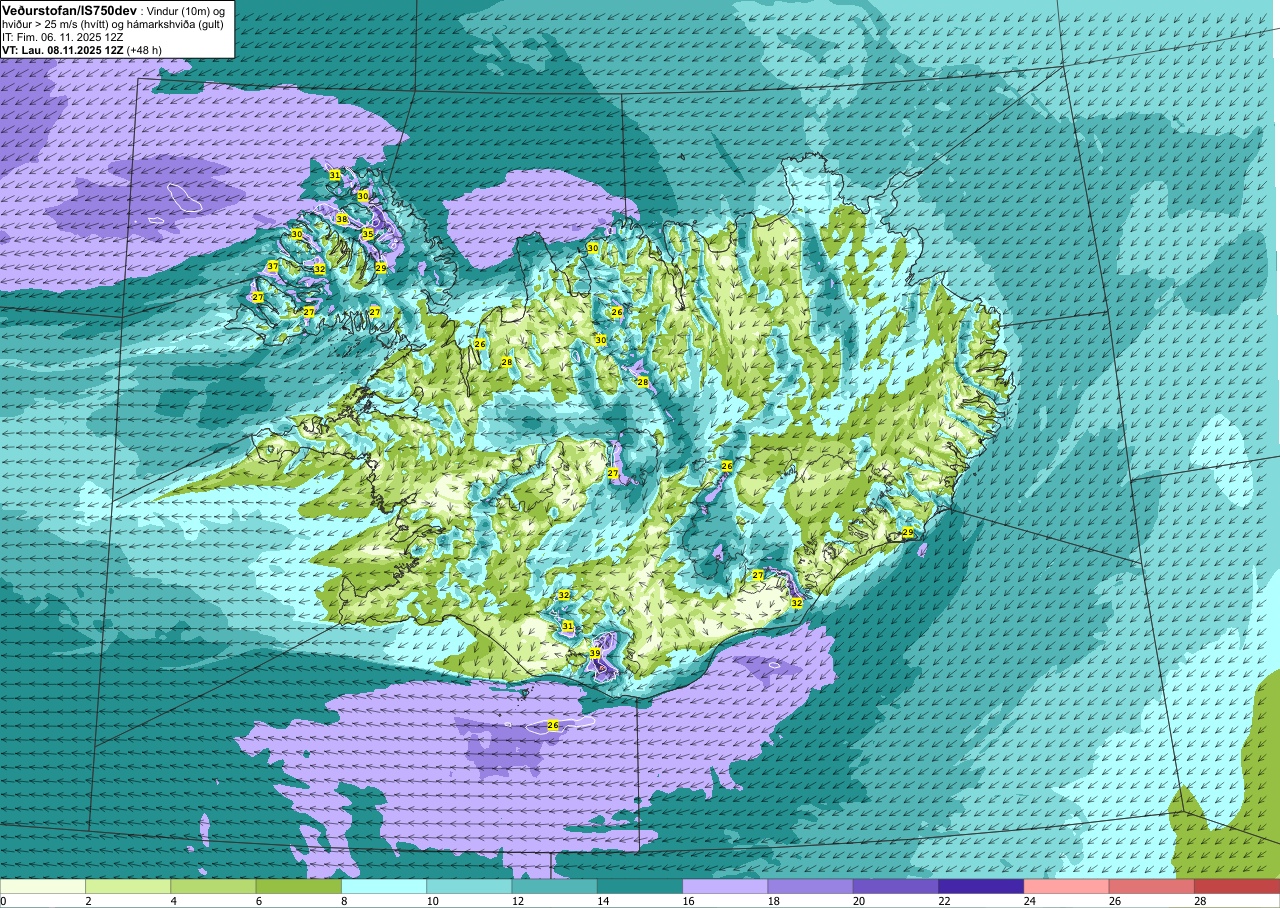Image resolution: width=1280 pixels, height=908 pixels.
Task: Click the salmon 26–28 m/s legend swatch
Action: [x=1151, y=886]
